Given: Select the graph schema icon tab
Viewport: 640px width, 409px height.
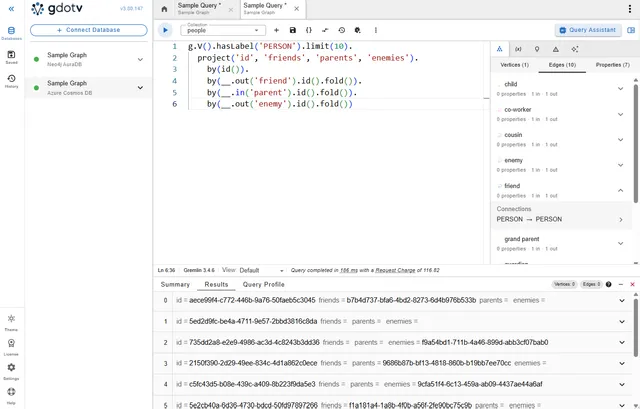Looking at the screenshot, I should pos(500,49).
